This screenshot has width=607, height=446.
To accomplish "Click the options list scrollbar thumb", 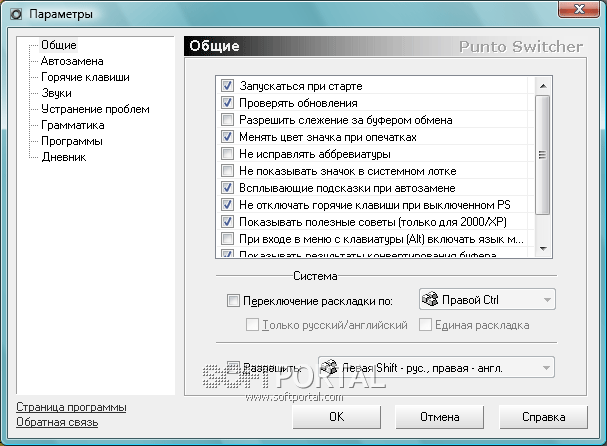I will (x=542, y=155).
